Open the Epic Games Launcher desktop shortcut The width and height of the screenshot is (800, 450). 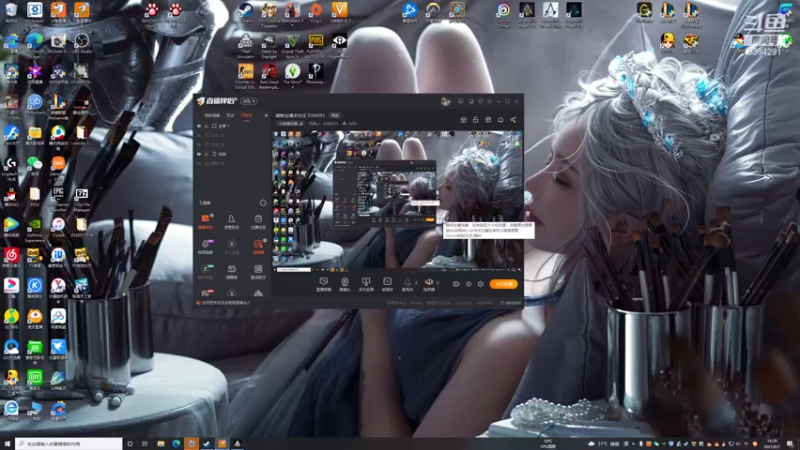coord(58,199)
